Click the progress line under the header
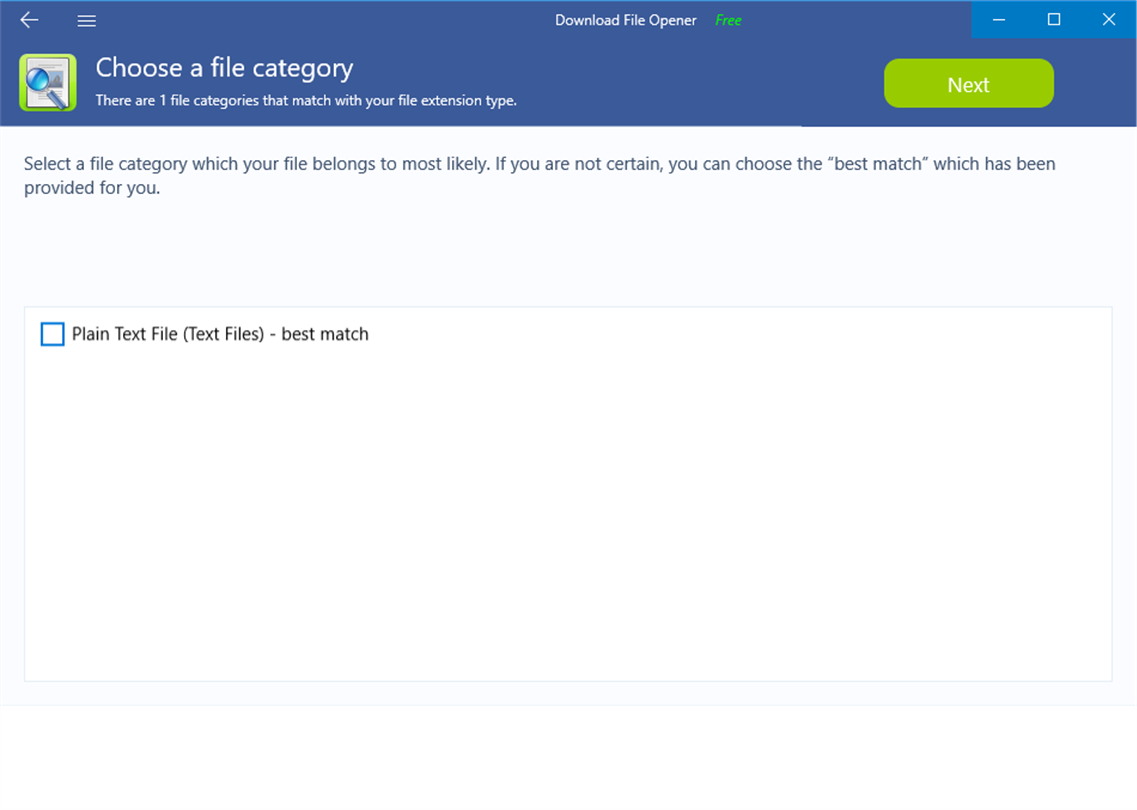The height and width of the screenshot is (810, 1137). tap(400, 126)
